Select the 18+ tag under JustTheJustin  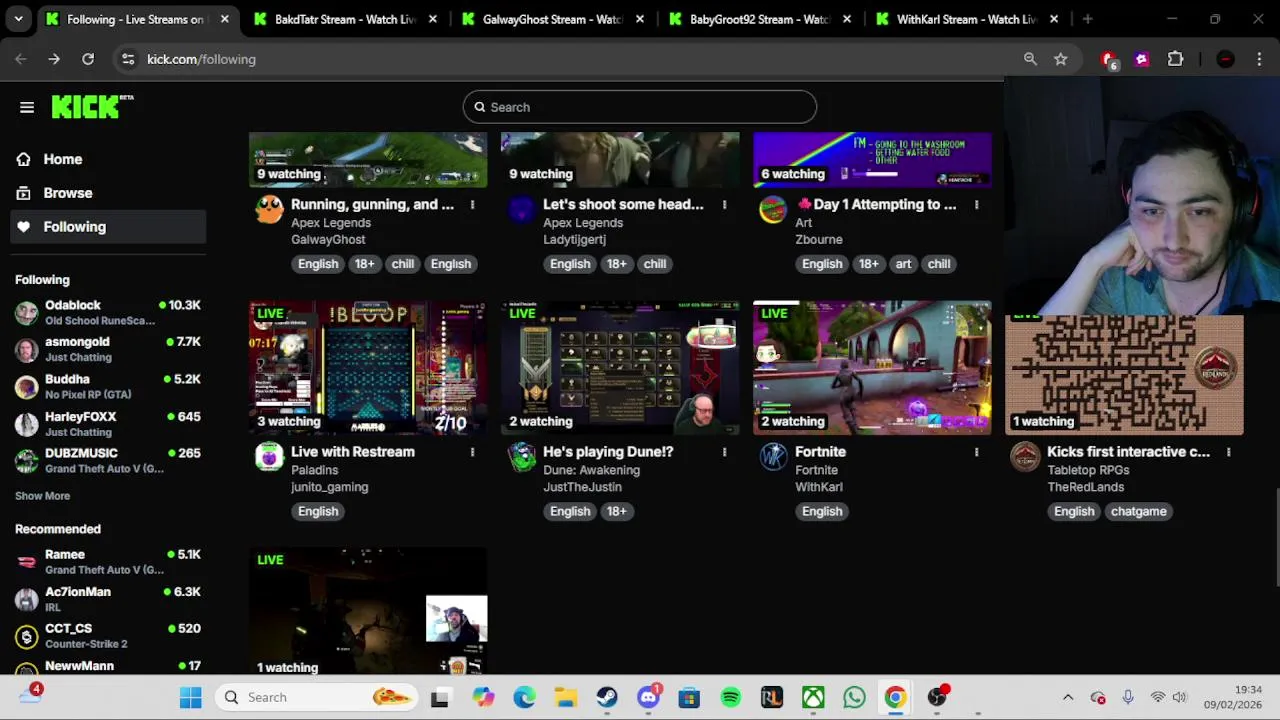tap(616, 511)
